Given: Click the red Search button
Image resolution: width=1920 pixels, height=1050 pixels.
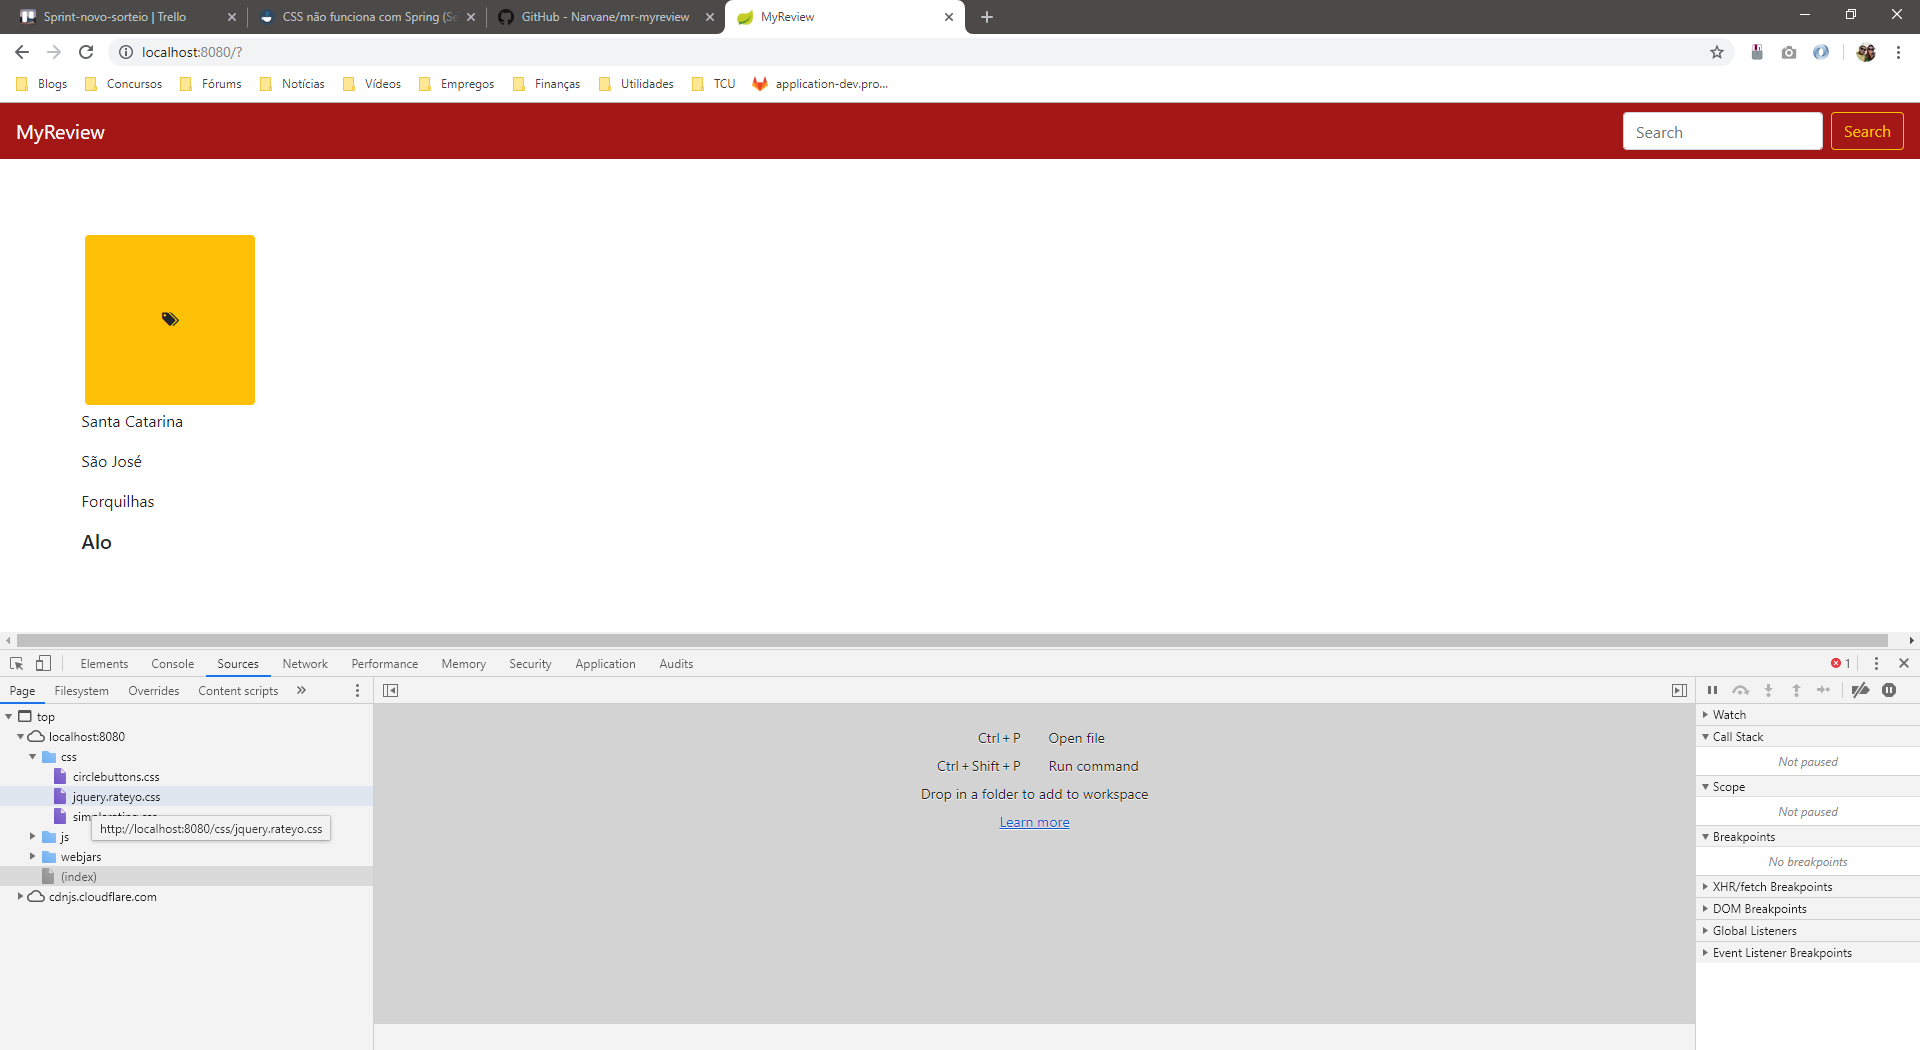Looking at the screenshot, I should [x=1867, y=132].
